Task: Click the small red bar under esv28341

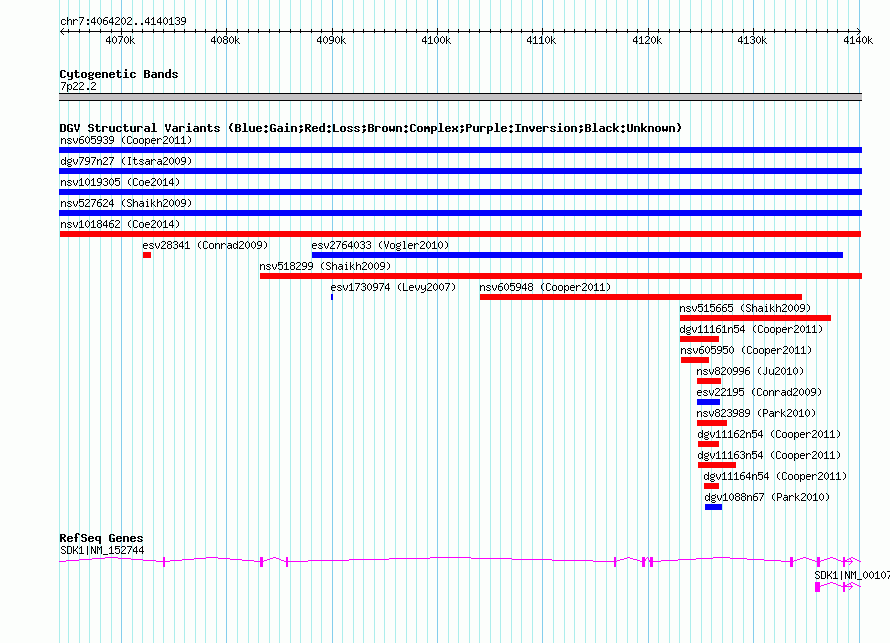Action: point(147,255)
